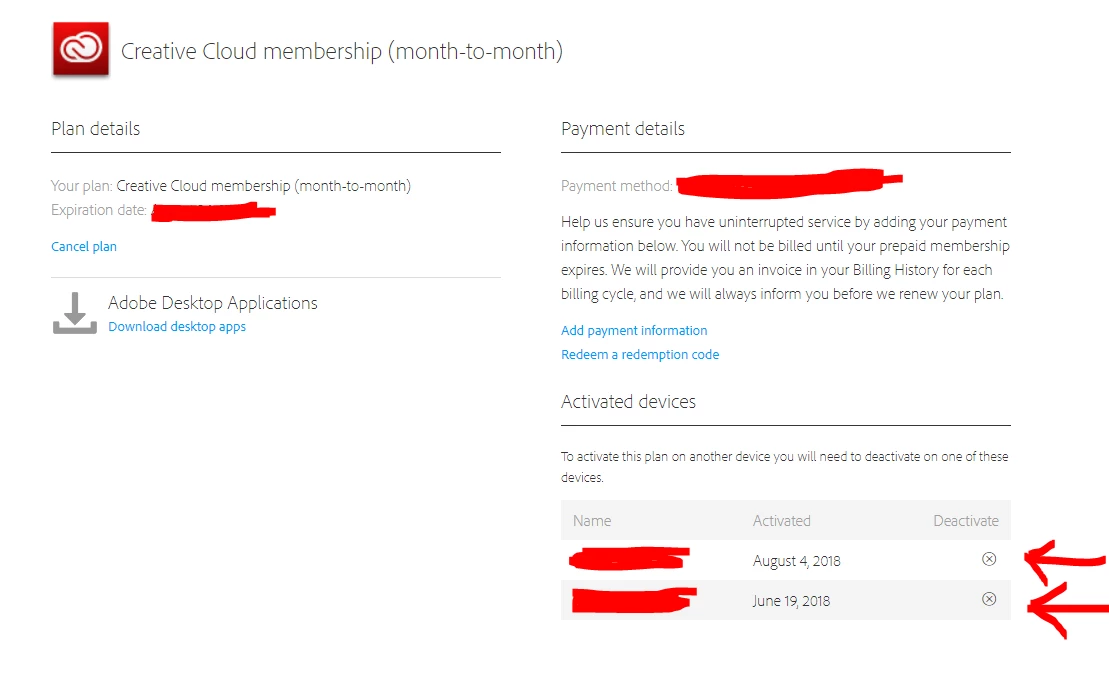Viewport: 1109px width, 675px height.
Task: Open Download desktop apps link
Action: click(x=177, y=327)
